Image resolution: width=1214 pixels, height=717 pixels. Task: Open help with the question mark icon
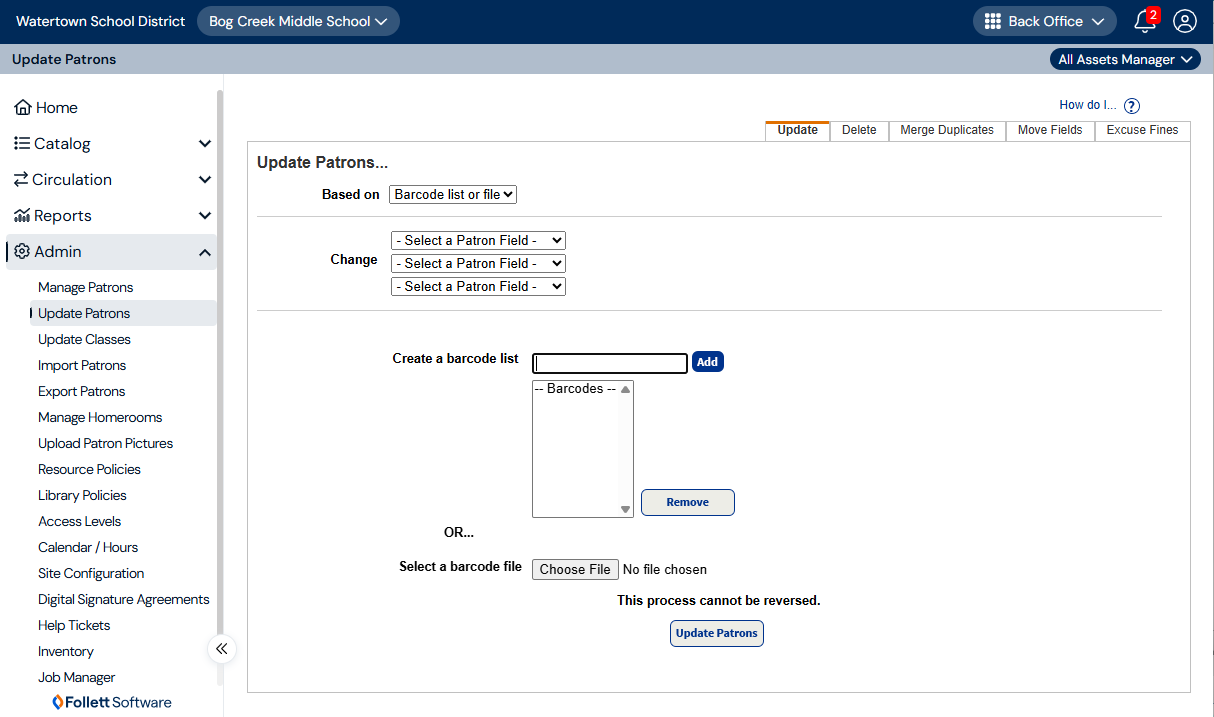coord(1131,105)
